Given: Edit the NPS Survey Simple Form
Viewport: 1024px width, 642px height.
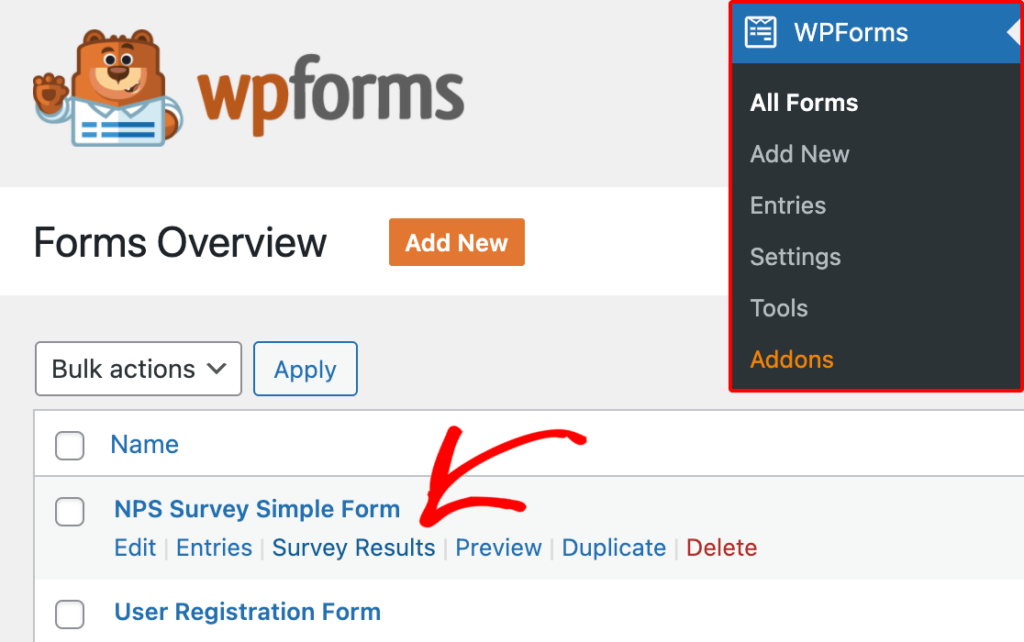Looking at the screenshot, I should pyautogui.click(x=135, y=547).
